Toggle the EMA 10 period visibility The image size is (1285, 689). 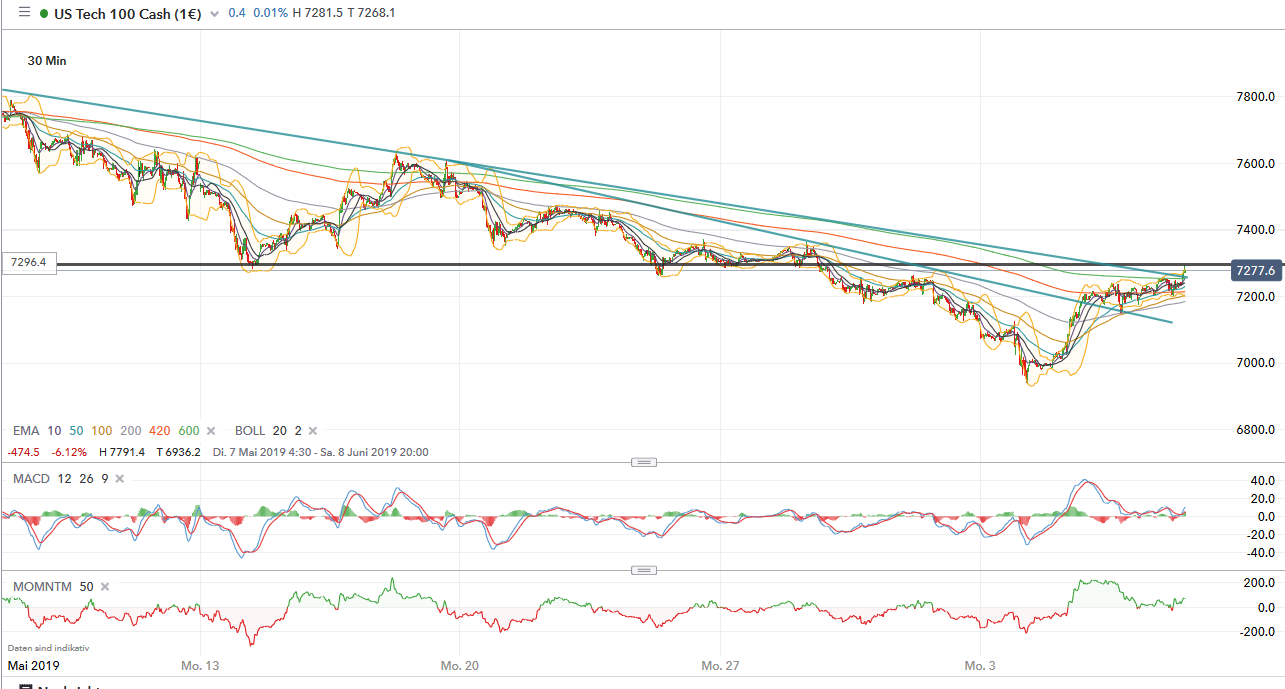53,430
